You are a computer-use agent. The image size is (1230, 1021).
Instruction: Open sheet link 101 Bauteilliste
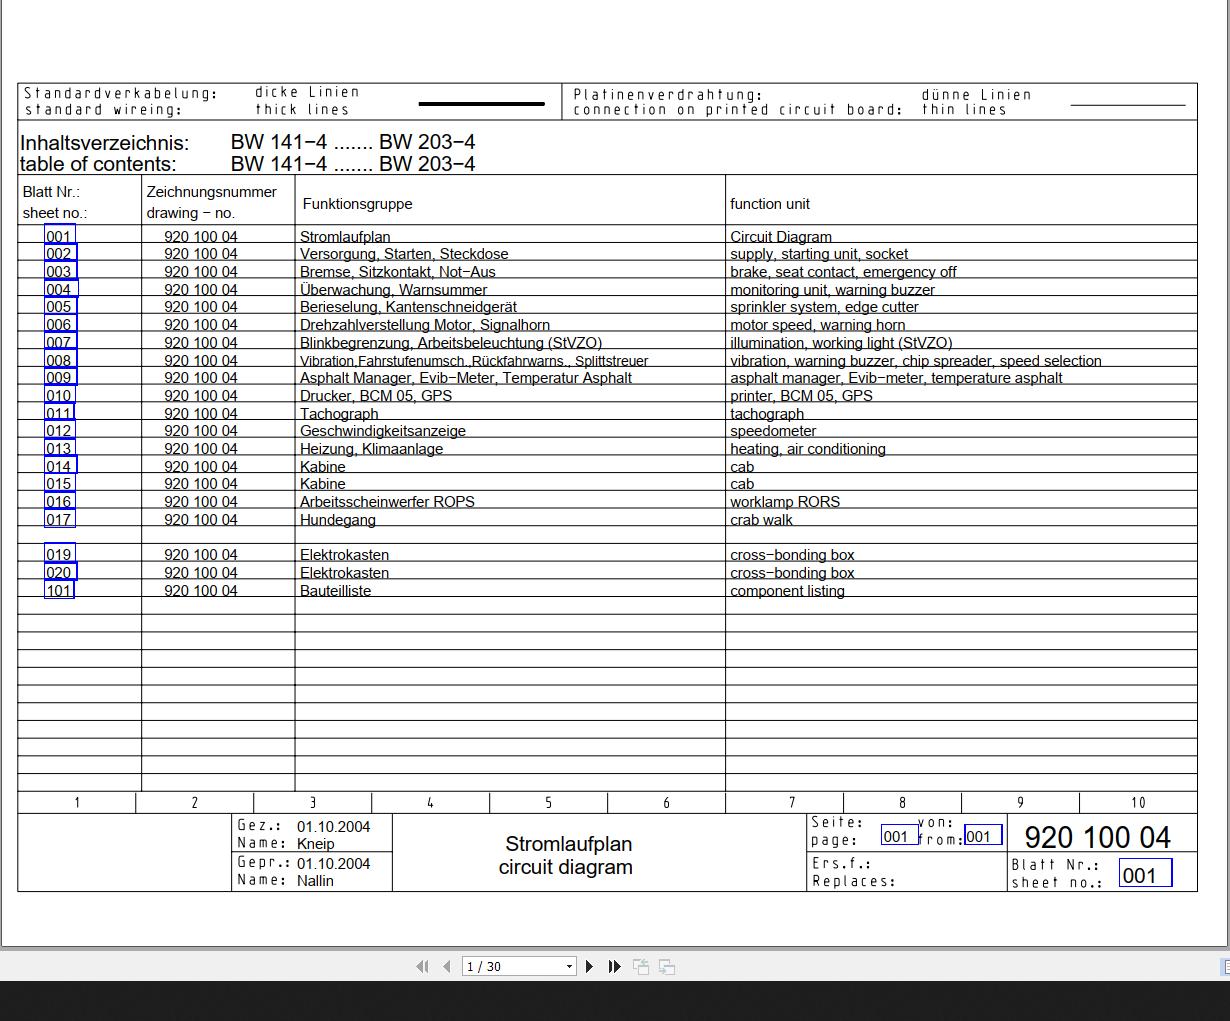[60, 590]
